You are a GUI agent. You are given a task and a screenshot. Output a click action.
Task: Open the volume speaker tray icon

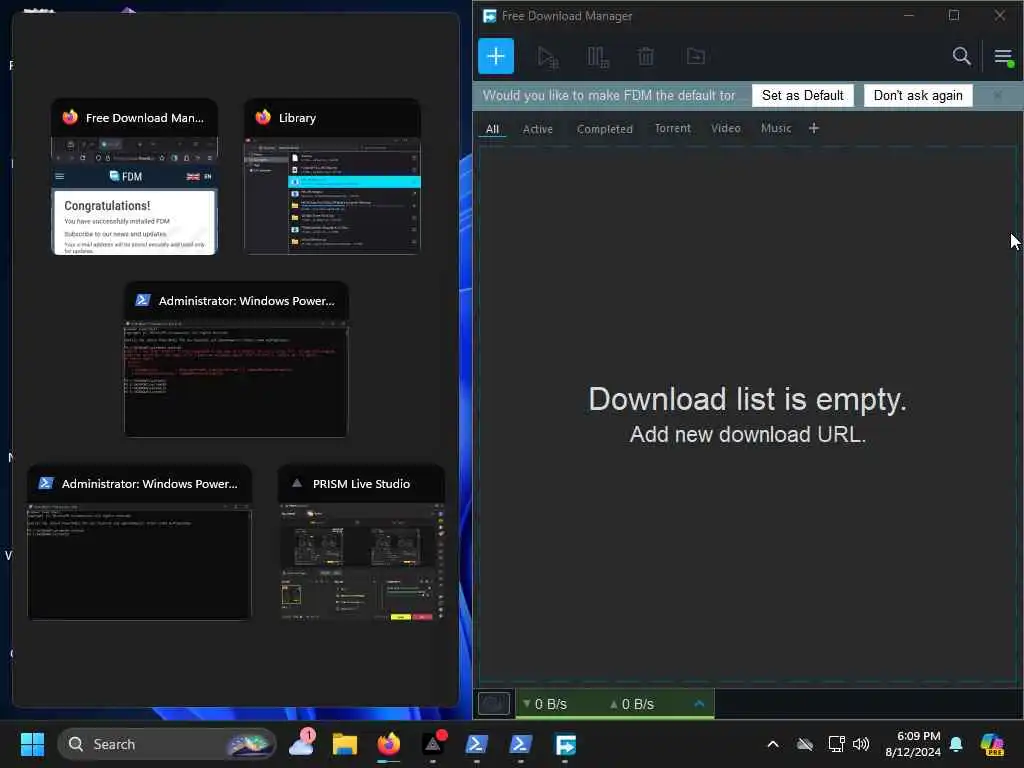[x=861, y=744]
